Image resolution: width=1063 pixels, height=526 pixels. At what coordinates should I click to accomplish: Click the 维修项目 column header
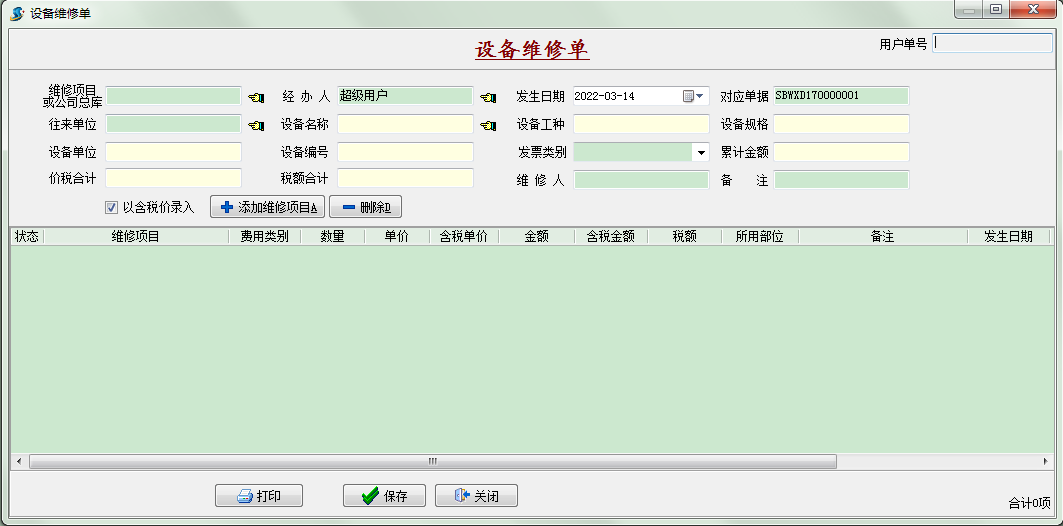tap(135, 237)
